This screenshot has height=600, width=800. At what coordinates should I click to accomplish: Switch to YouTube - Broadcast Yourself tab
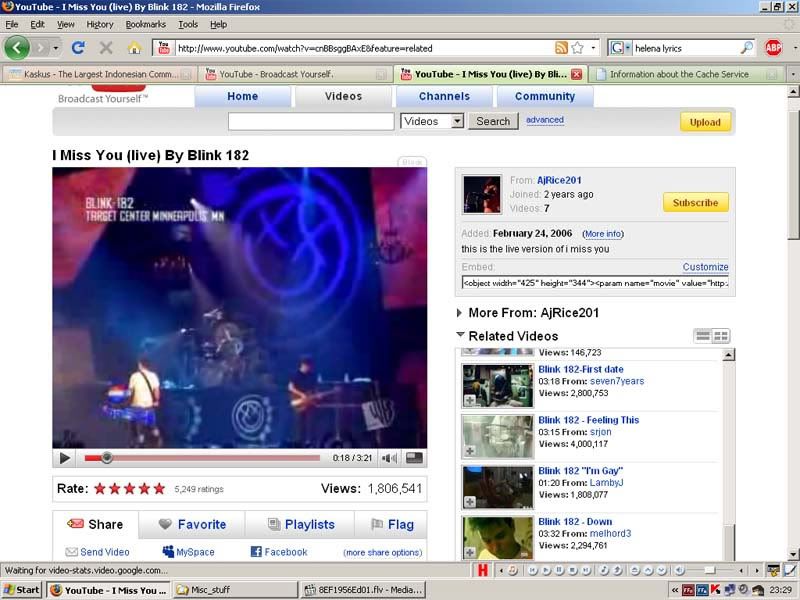(294, 74)
